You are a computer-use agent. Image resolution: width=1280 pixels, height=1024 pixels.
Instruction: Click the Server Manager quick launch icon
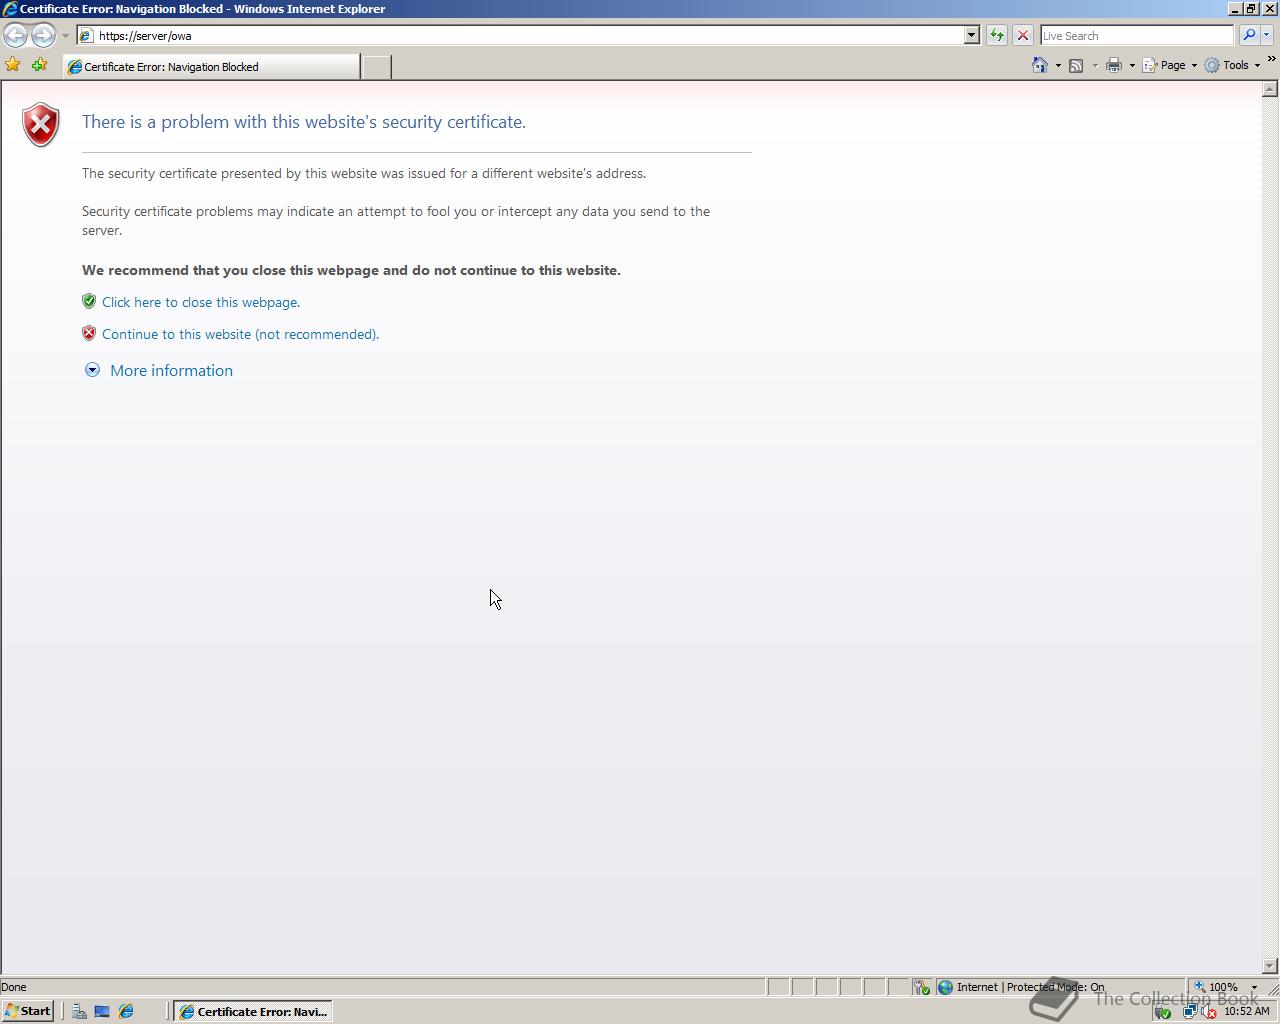(x=79, y=1011)
